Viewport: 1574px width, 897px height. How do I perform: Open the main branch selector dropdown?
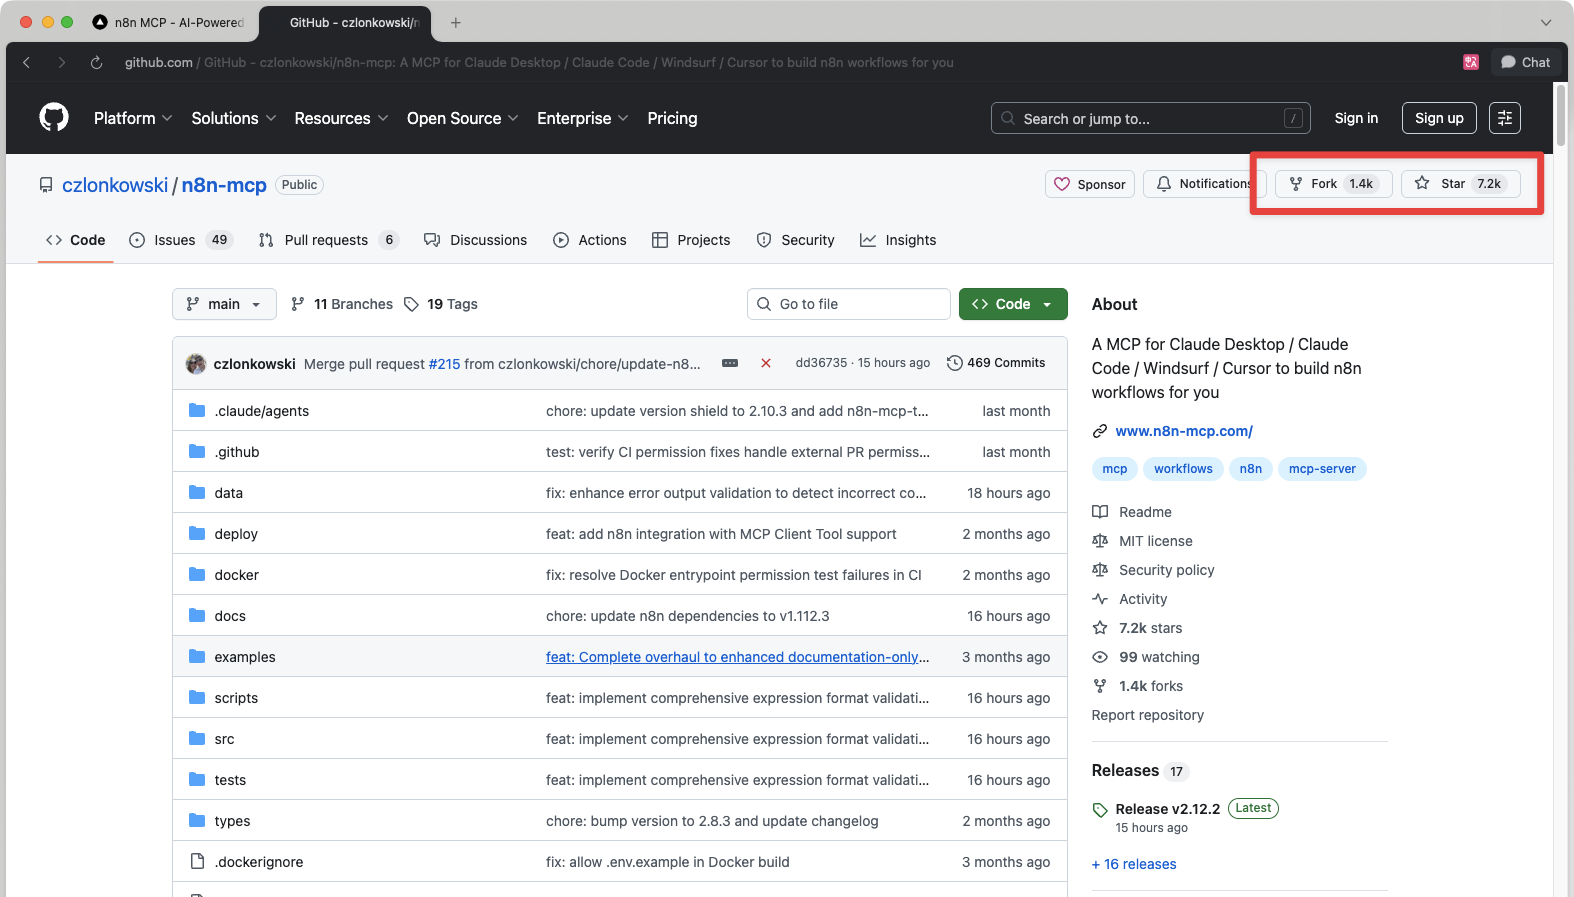coord(224,304)
